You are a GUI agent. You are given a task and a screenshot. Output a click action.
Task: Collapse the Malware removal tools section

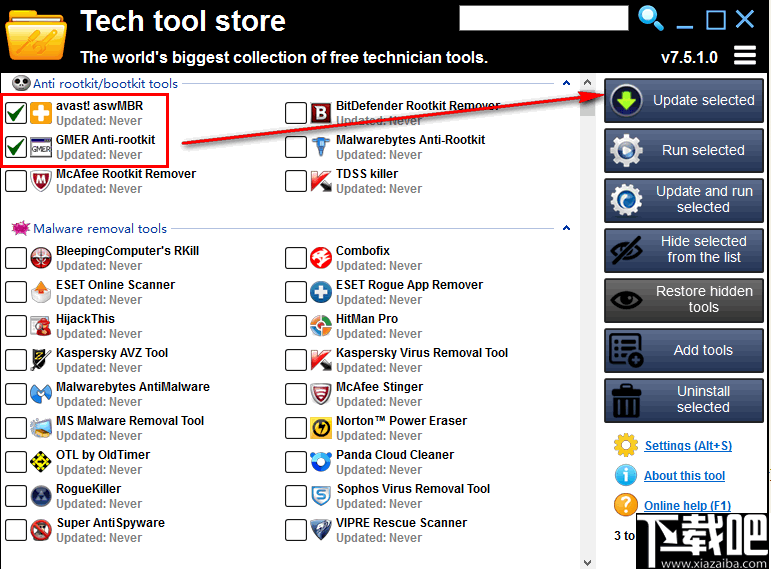[566, 228]
